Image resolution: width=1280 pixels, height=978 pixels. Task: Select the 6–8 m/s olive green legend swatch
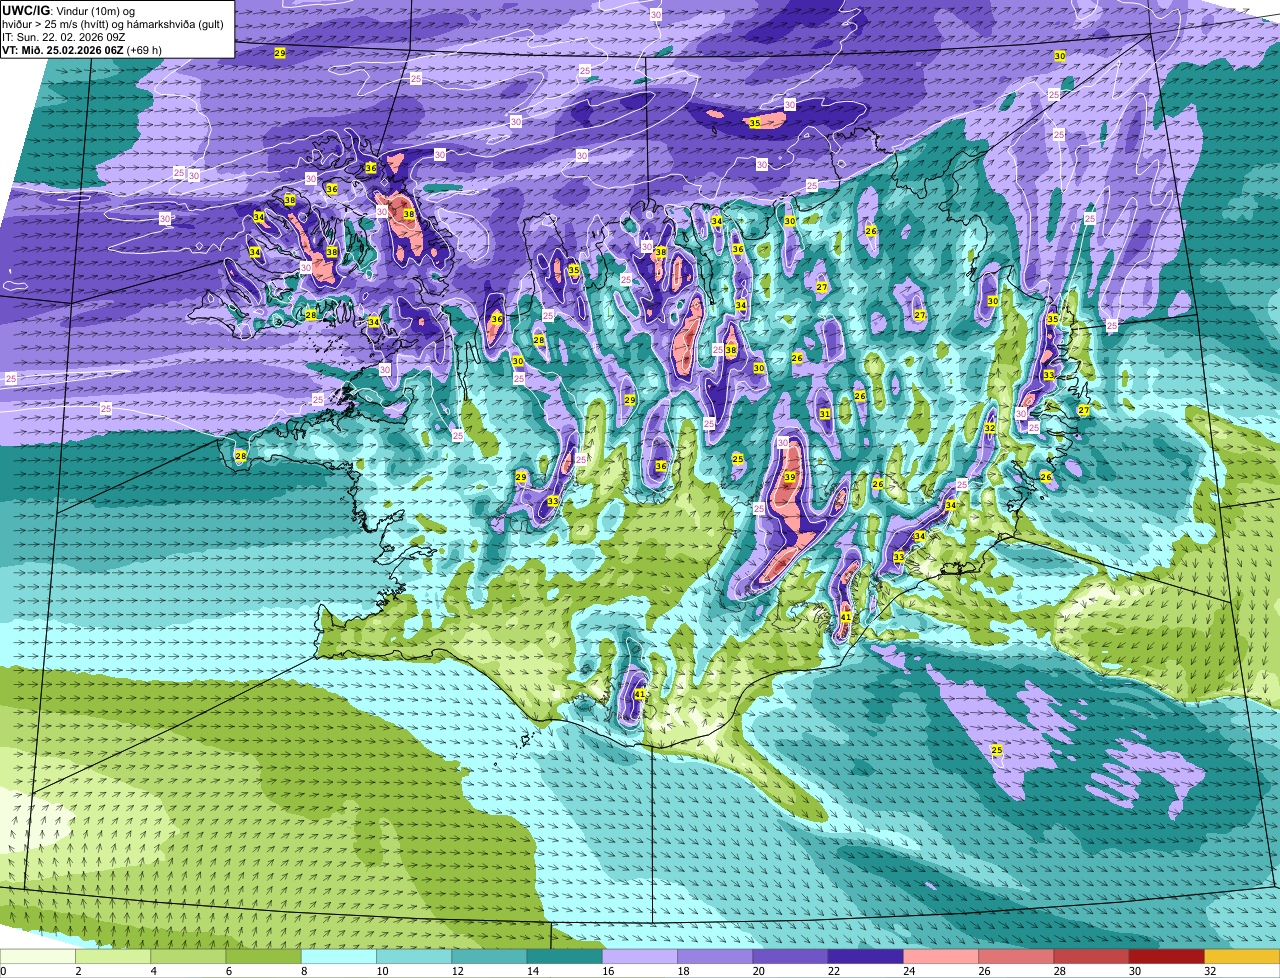pyautogui.click(x=264, y=956)
